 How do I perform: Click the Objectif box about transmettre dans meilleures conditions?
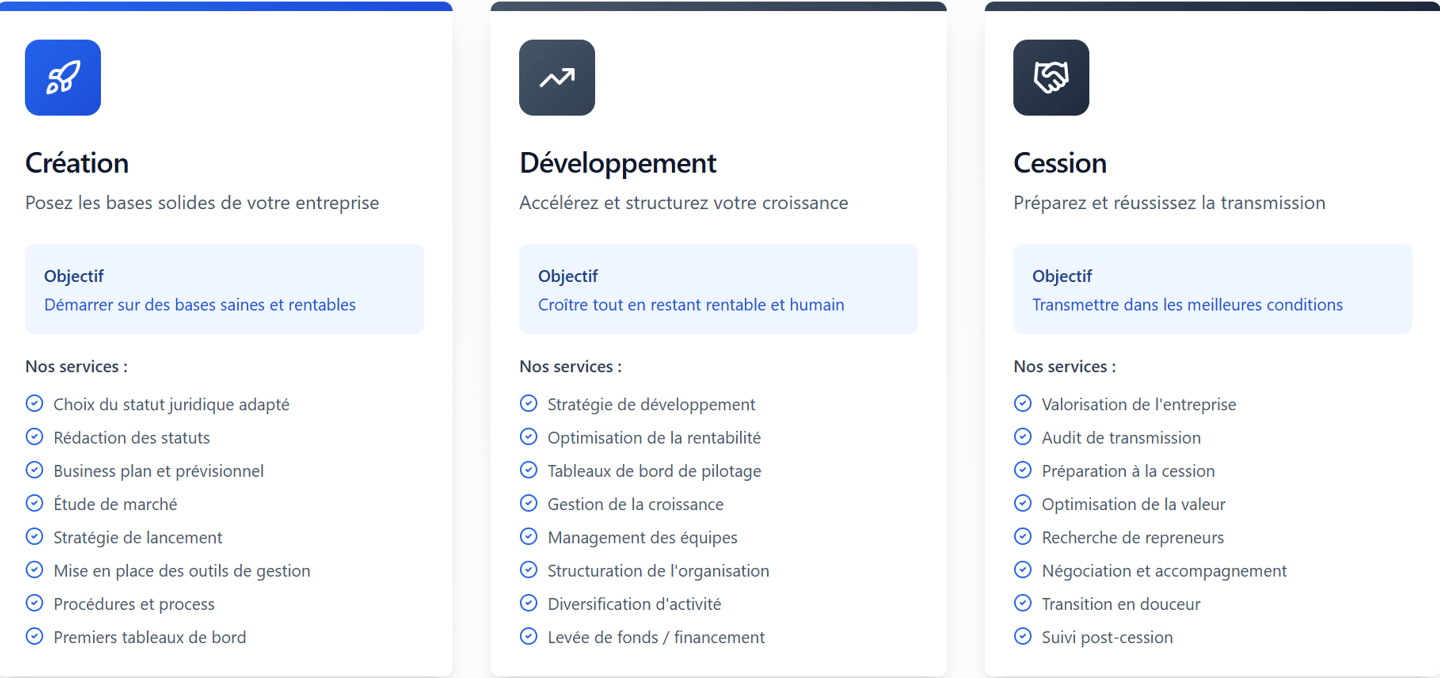point(1212,289)
